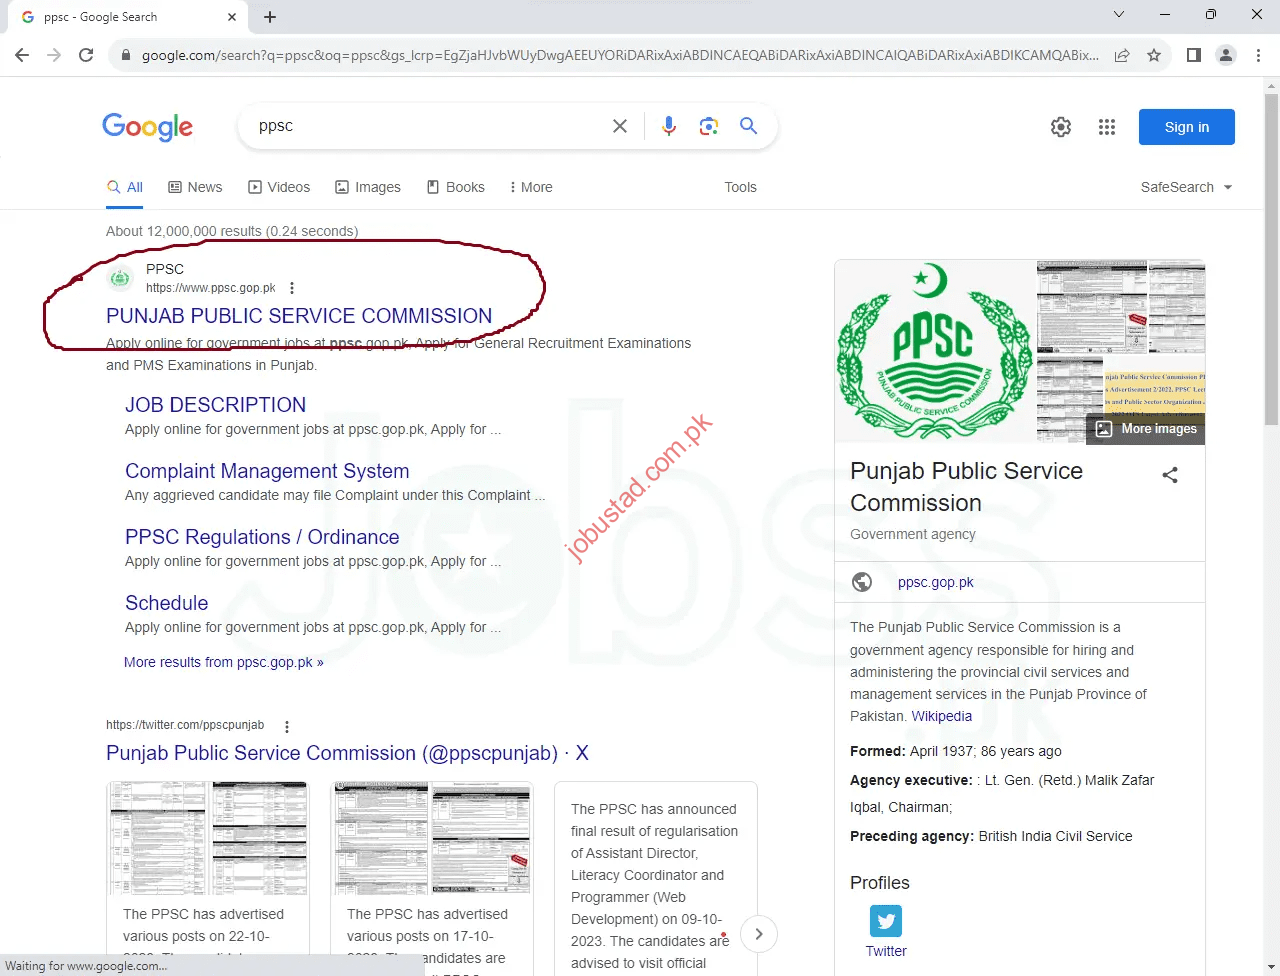Click More images in knowledge panel

[x=1146, y=429]
